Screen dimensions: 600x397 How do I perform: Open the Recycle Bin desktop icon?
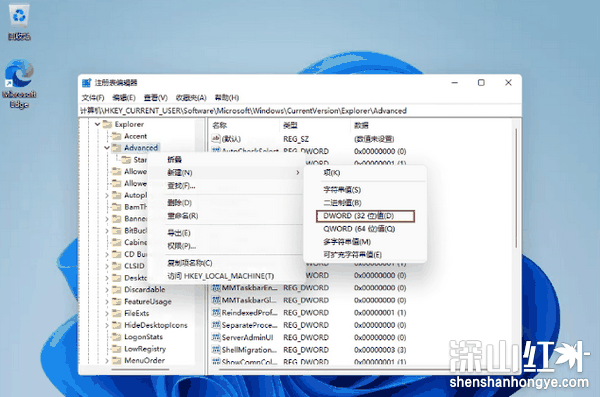tap(18, 23)
